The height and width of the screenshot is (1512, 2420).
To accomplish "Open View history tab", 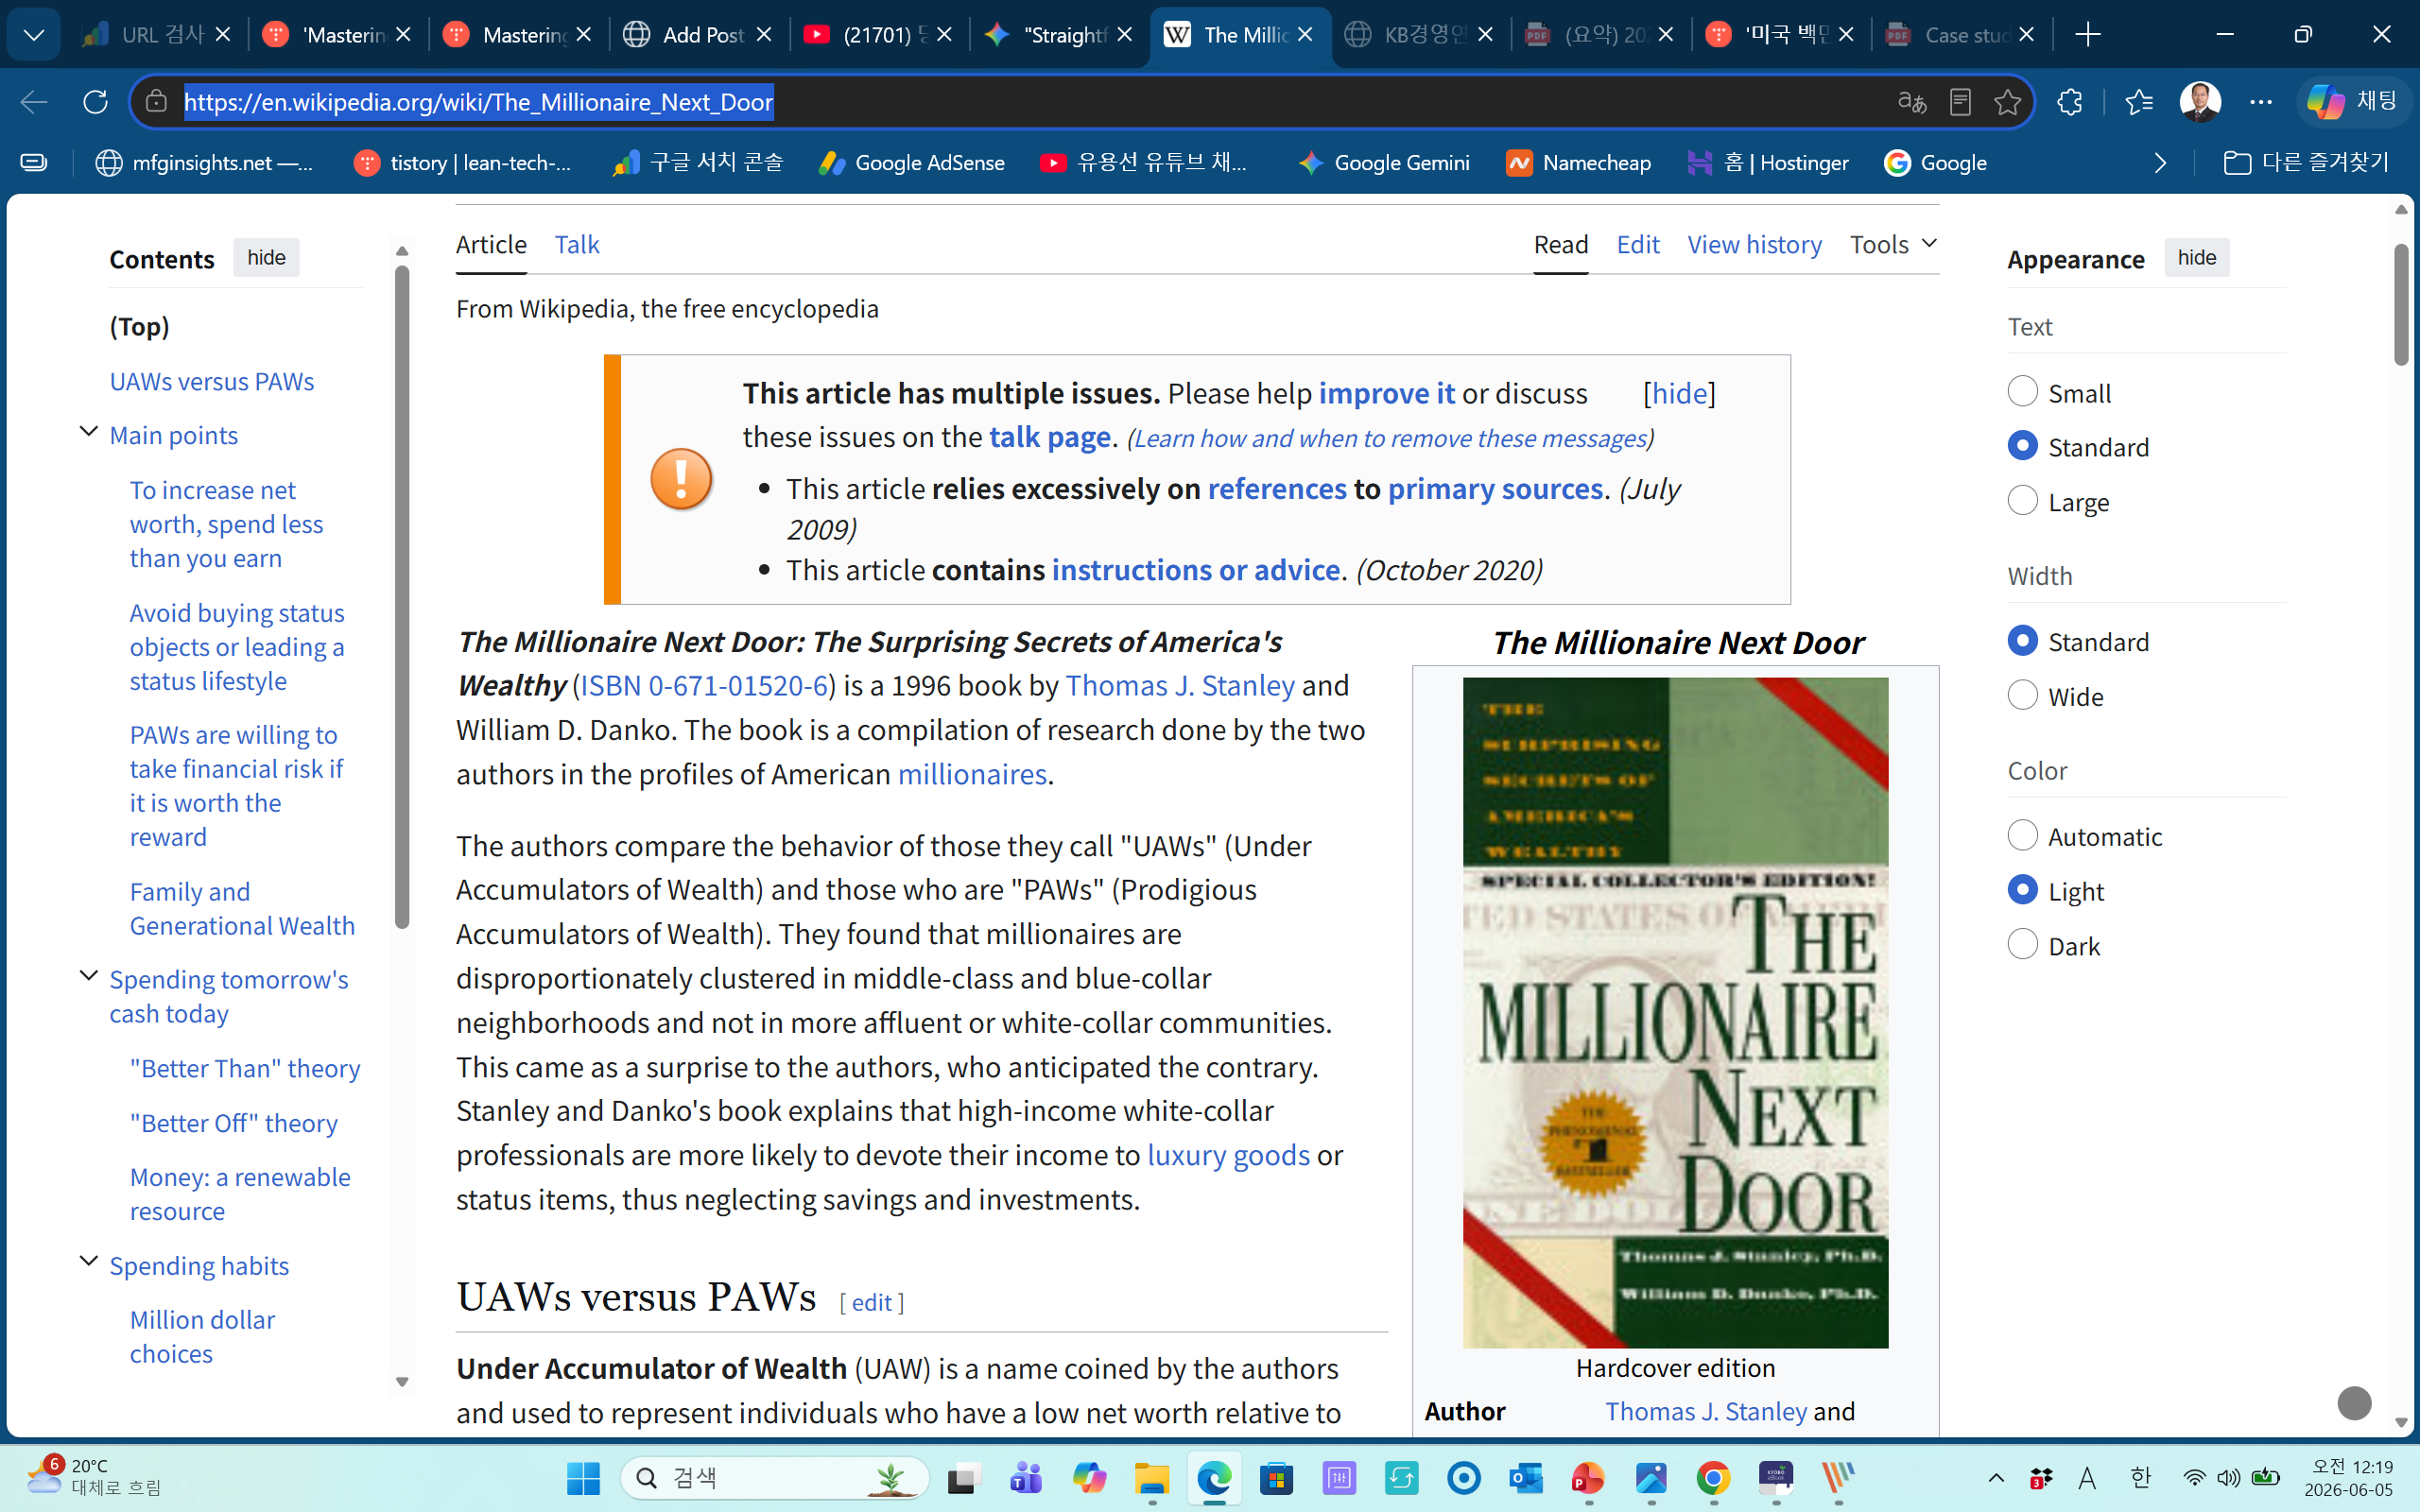I will click(1754, 244).
